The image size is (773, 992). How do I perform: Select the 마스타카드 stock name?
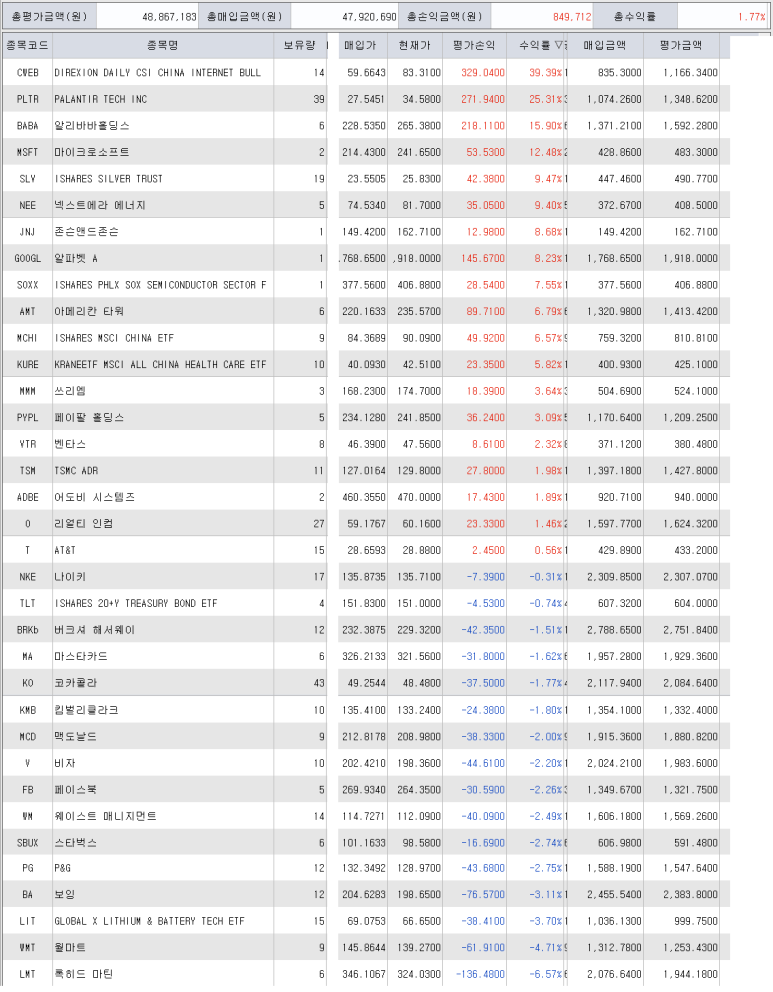(x=81, y=657)
